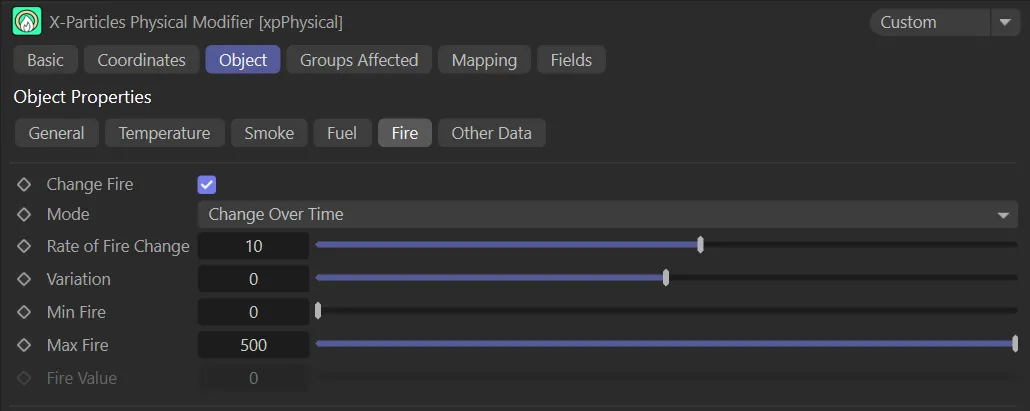Open the Smoke properties sub-tab
Image resolution: width=1030 pixels, height=411 pixels.
click(269, 133)
